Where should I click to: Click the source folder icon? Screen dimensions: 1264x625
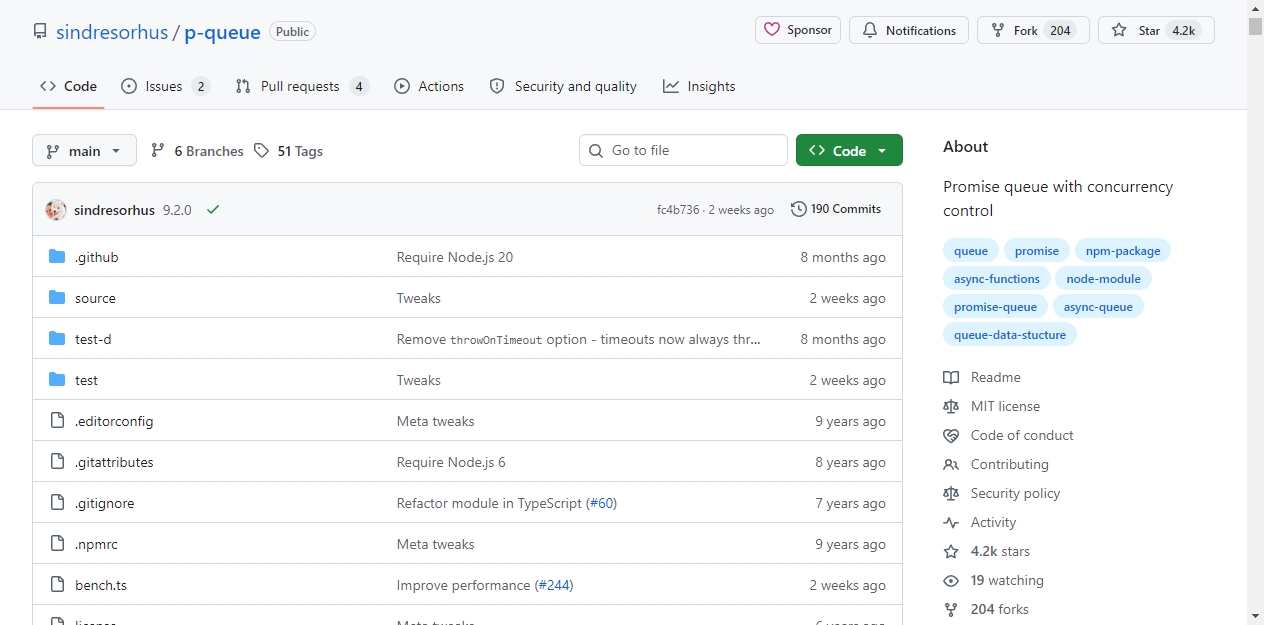pyautogui.click(x=57, y=298)
